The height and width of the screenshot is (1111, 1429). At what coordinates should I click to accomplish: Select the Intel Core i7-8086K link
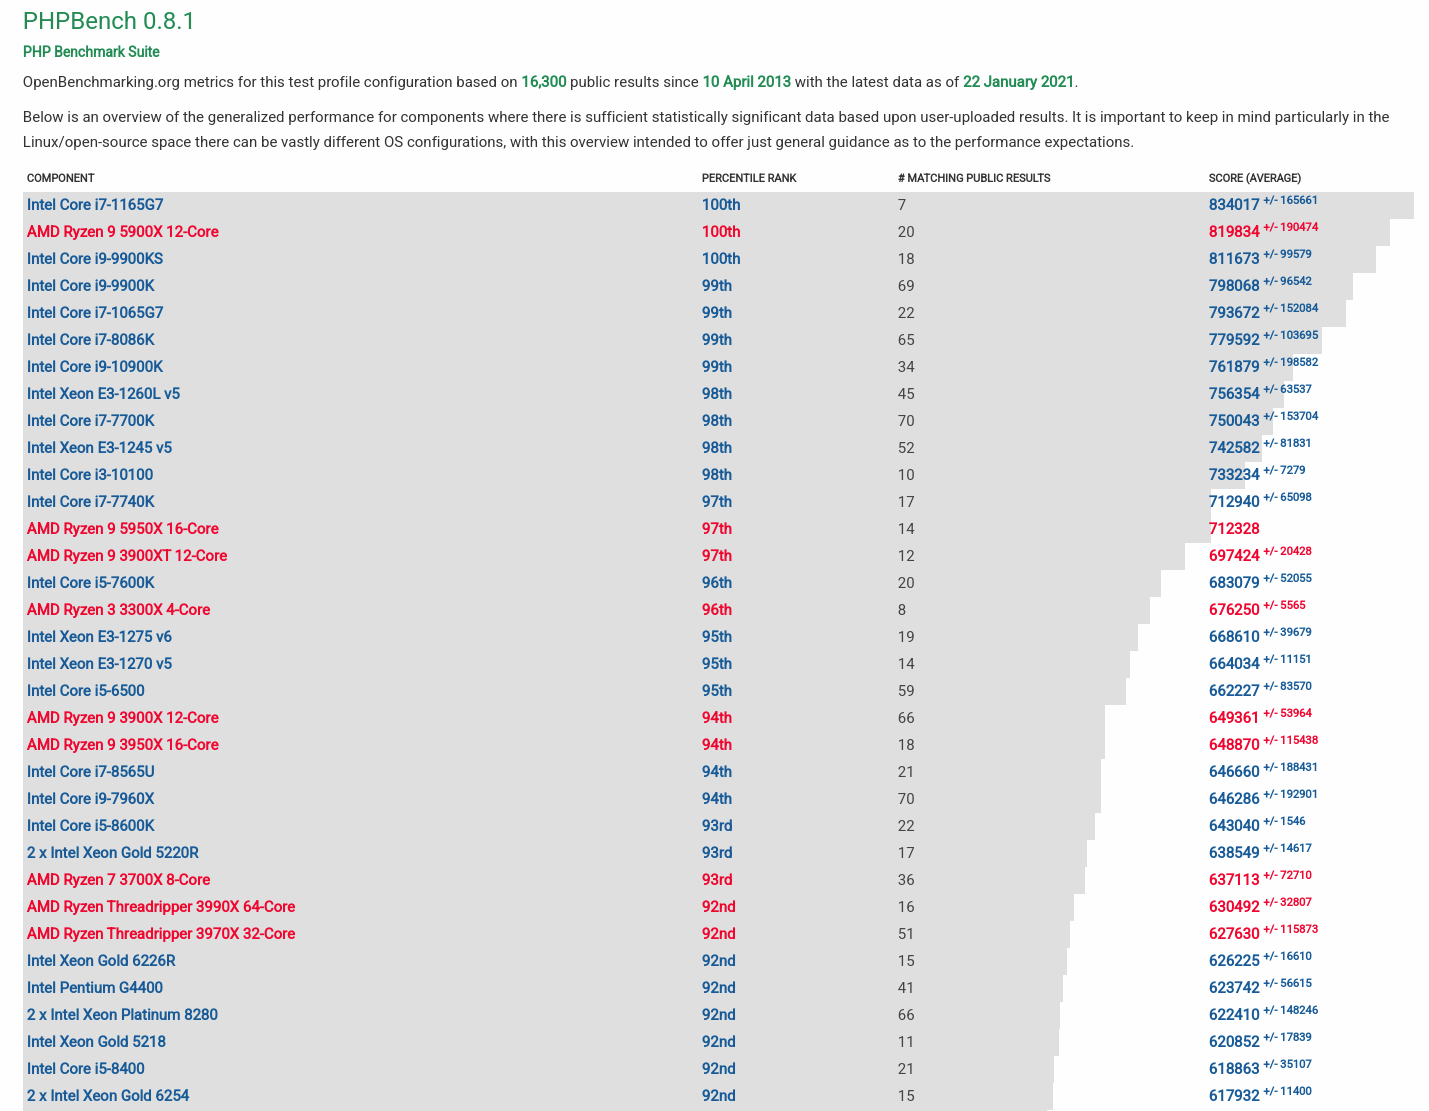91,340
